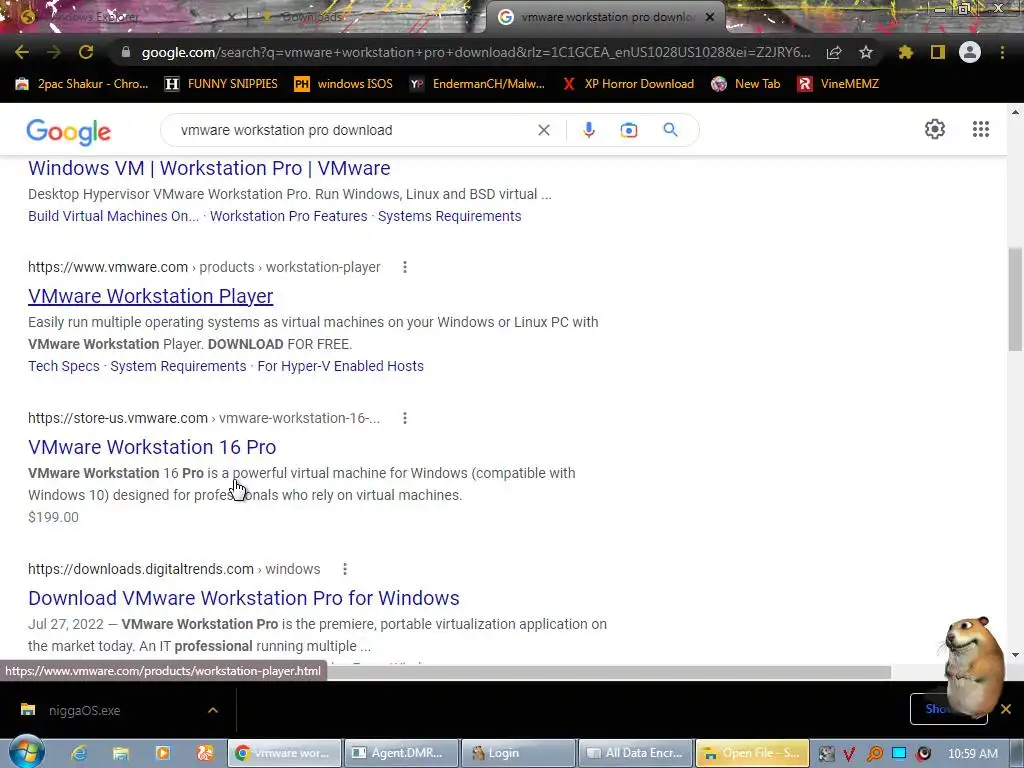Open the Tech Specs sitelink
Viewport: 1024px width, 768px height.
click(x=64, y=366)
